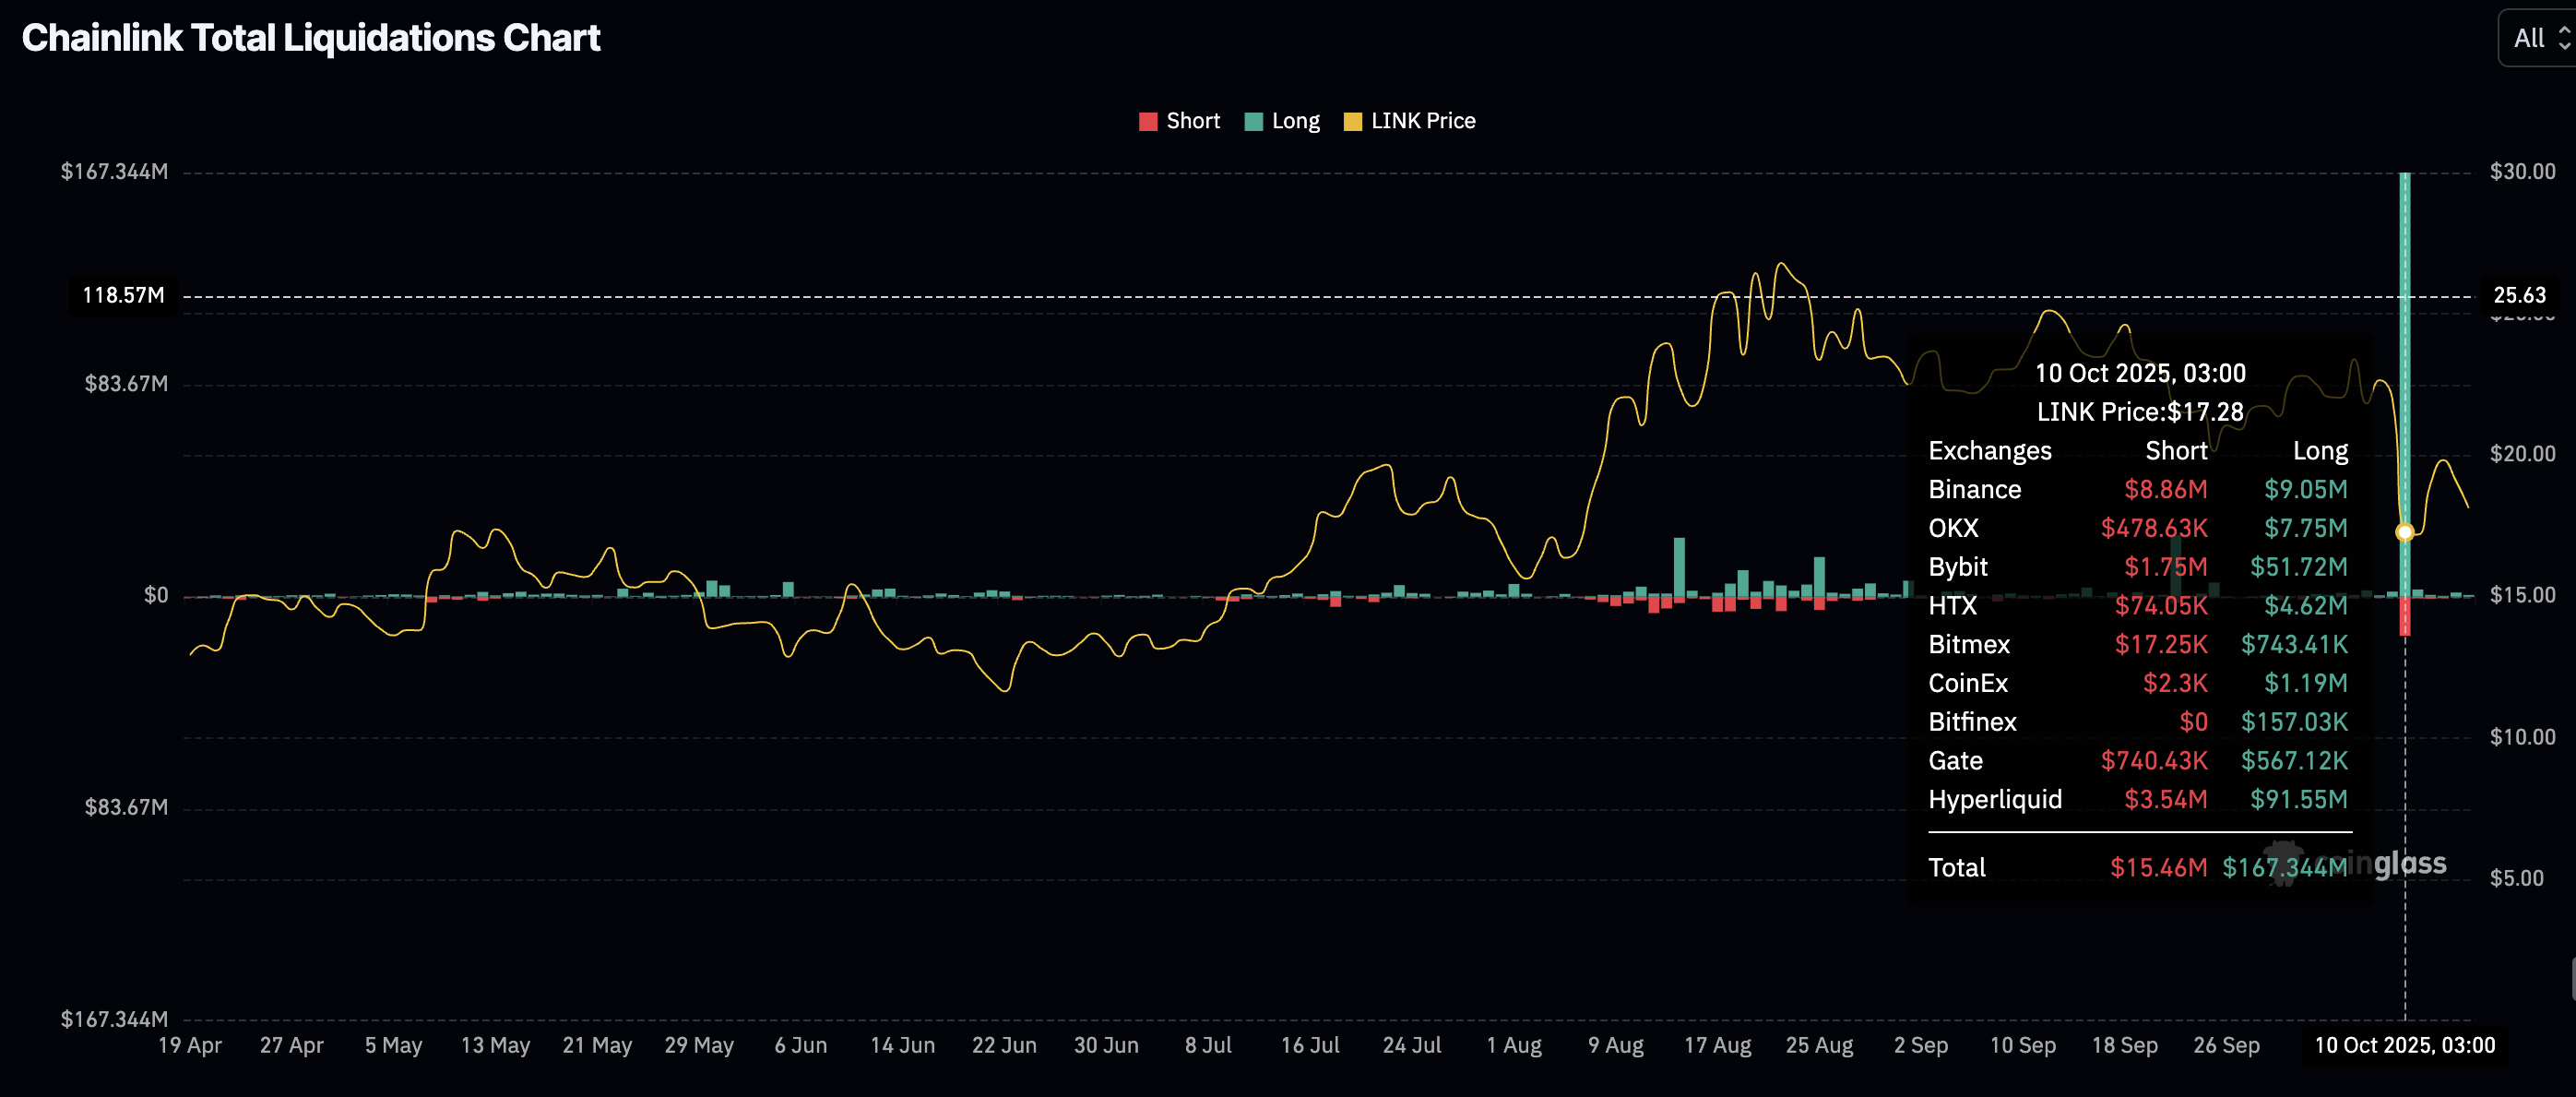Select the highlighted circle marker on price line
This screenshot has height=1097, width=2576.
[x=2404, y=531]
